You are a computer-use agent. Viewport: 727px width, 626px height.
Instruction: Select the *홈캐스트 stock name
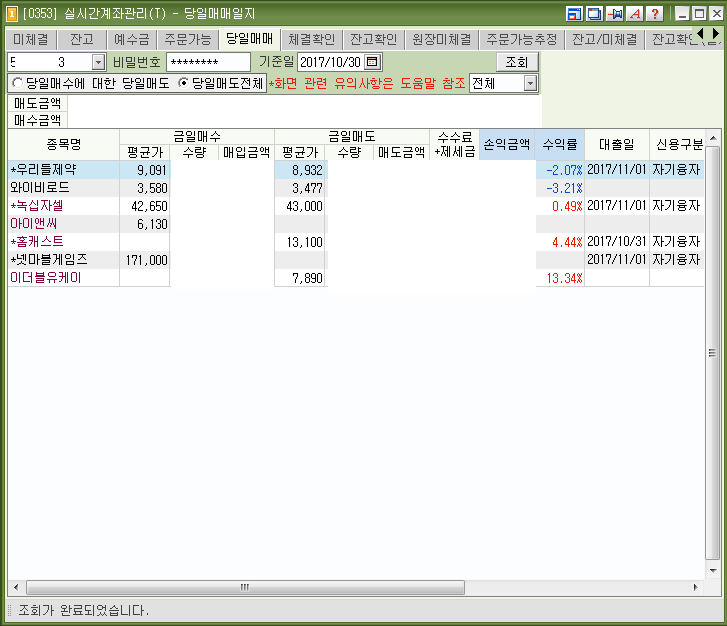[x=37, y=242]
